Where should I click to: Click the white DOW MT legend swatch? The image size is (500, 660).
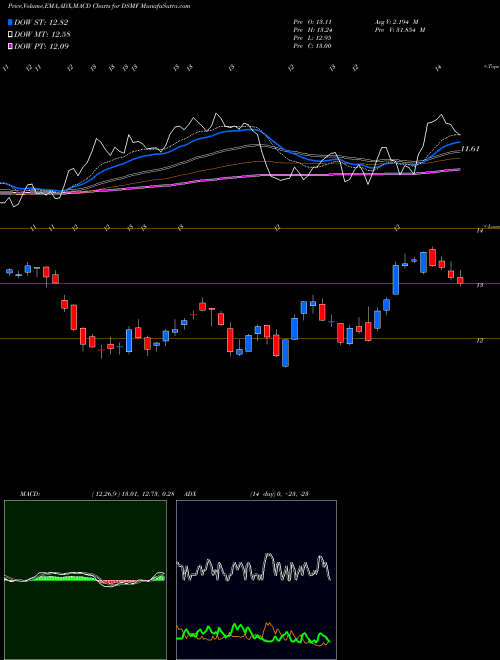pos(10,34)
